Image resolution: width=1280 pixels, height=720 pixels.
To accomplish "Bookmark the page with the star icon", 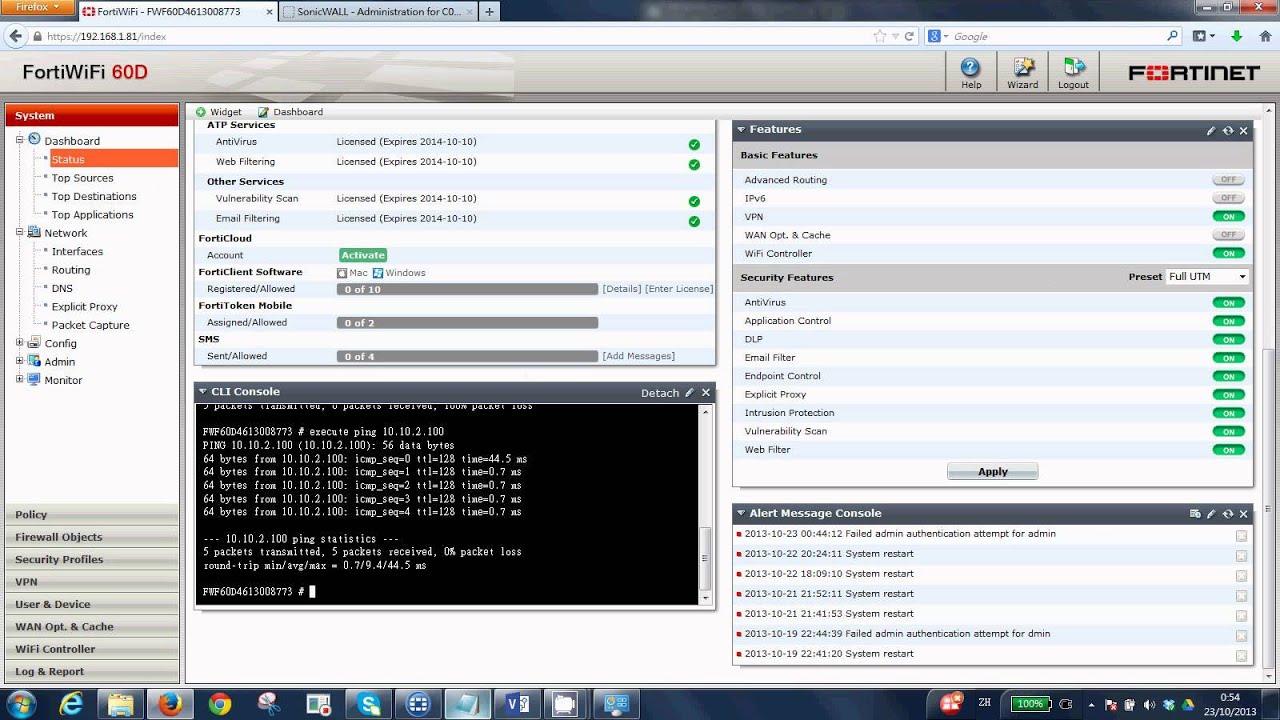I will pyautogui.click(x=880, y=36).
